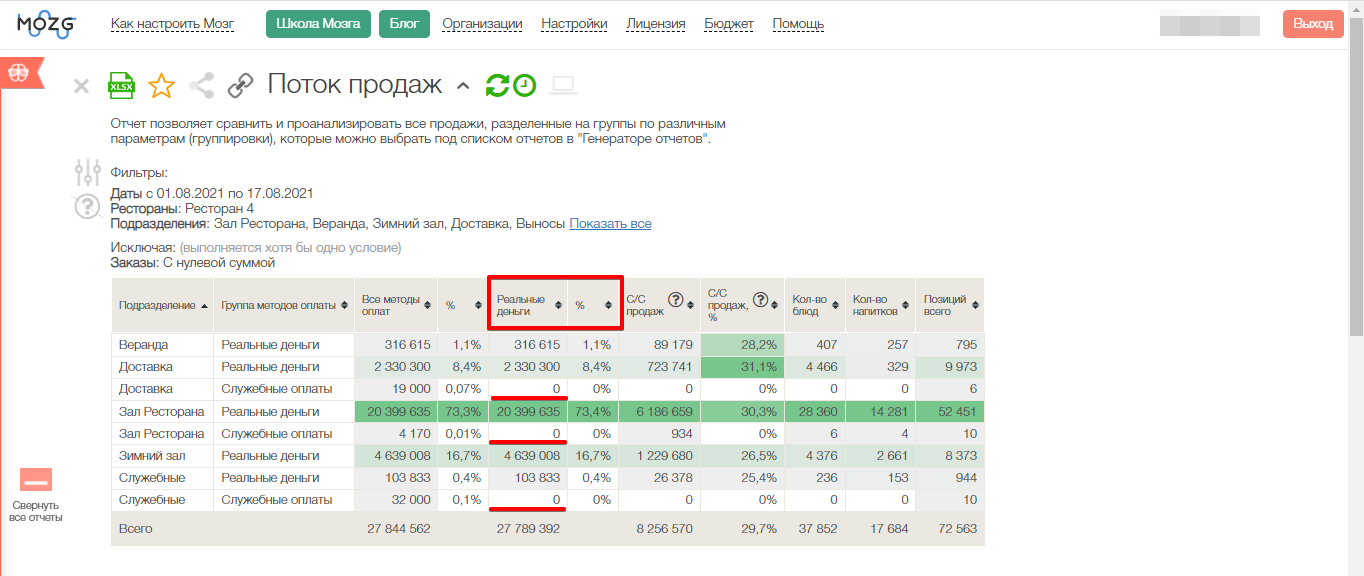
Task: Click the help question mark beside Filters
Action: tap(88, 207)
